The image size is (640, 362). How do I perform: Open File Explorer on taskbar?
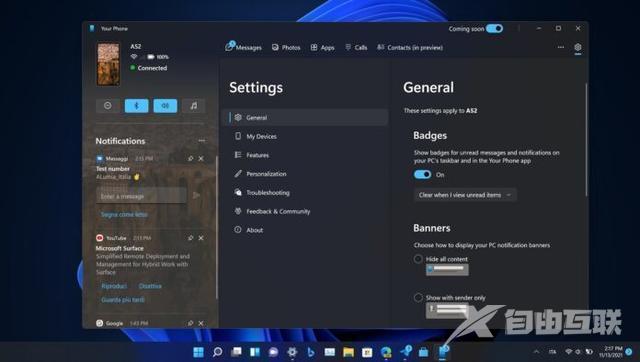point(349,352)
